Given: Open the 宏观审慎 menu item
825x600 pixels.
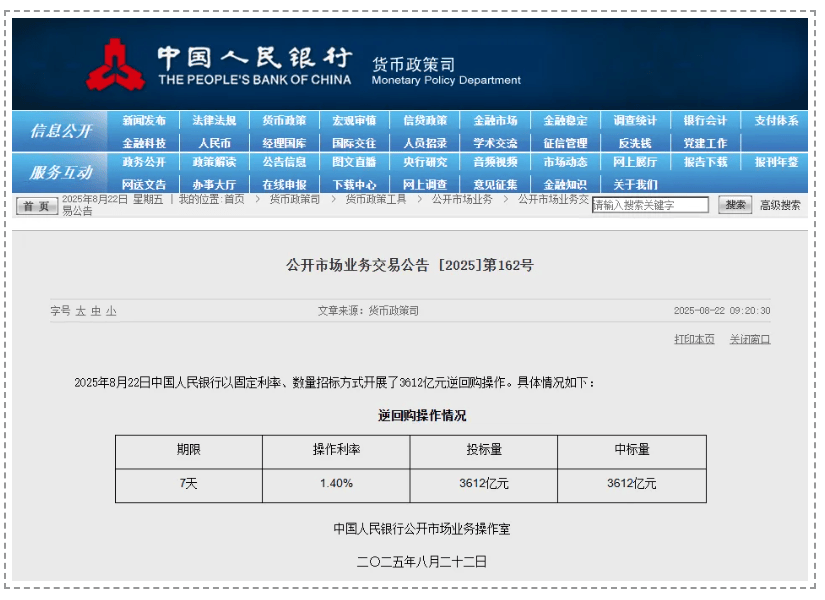Looking at the screenshot, I should point(354,121).
